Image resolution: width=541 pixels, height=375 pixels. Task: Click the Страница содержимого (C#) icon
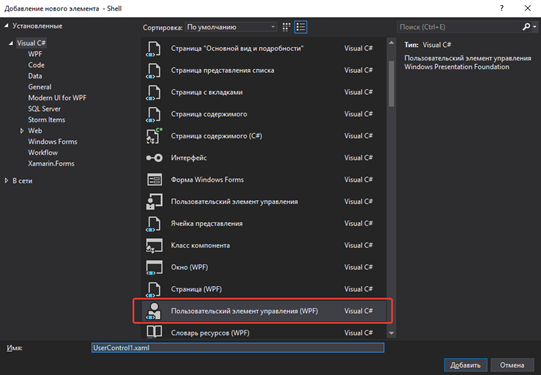pyautogui.click(x=154, y=136)
